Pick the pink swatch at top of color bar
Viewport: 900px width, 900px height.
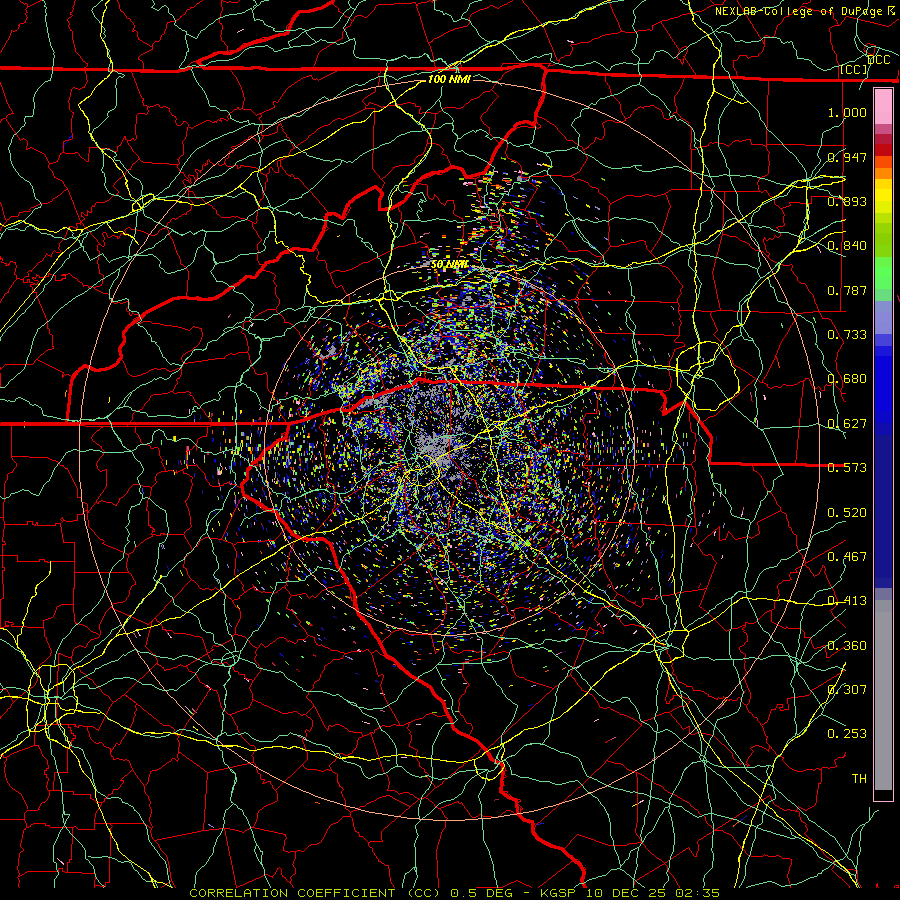point(883,107)
